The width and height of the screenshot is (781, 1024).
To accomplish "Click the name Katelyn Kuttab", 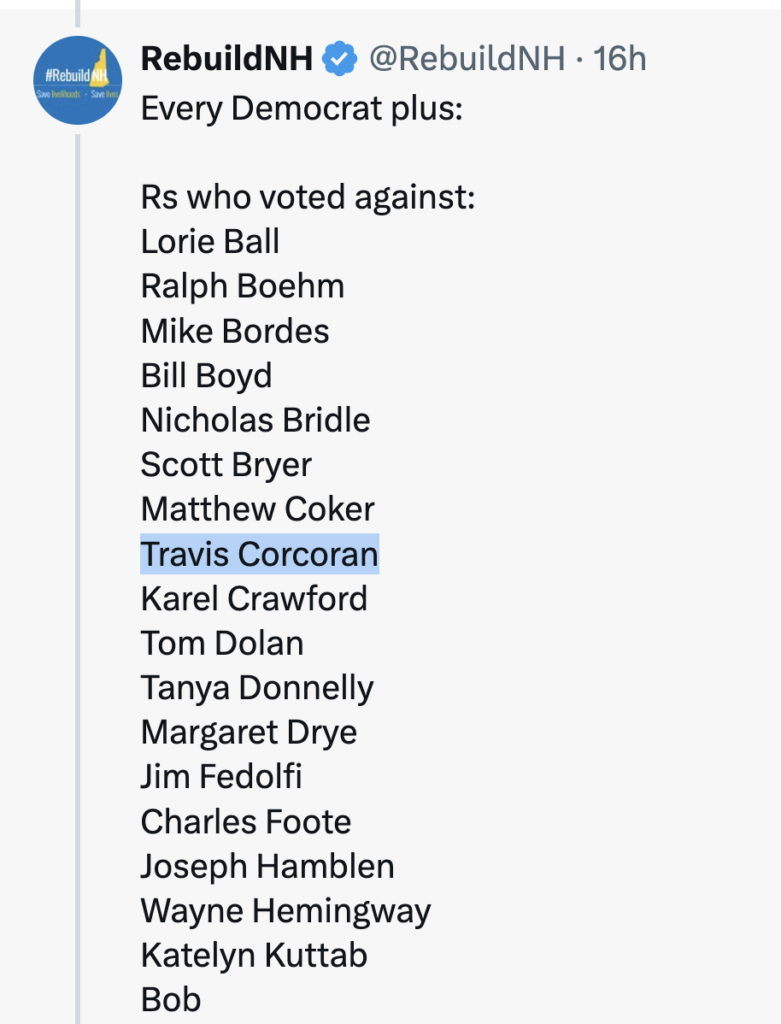I will [254, 955].
